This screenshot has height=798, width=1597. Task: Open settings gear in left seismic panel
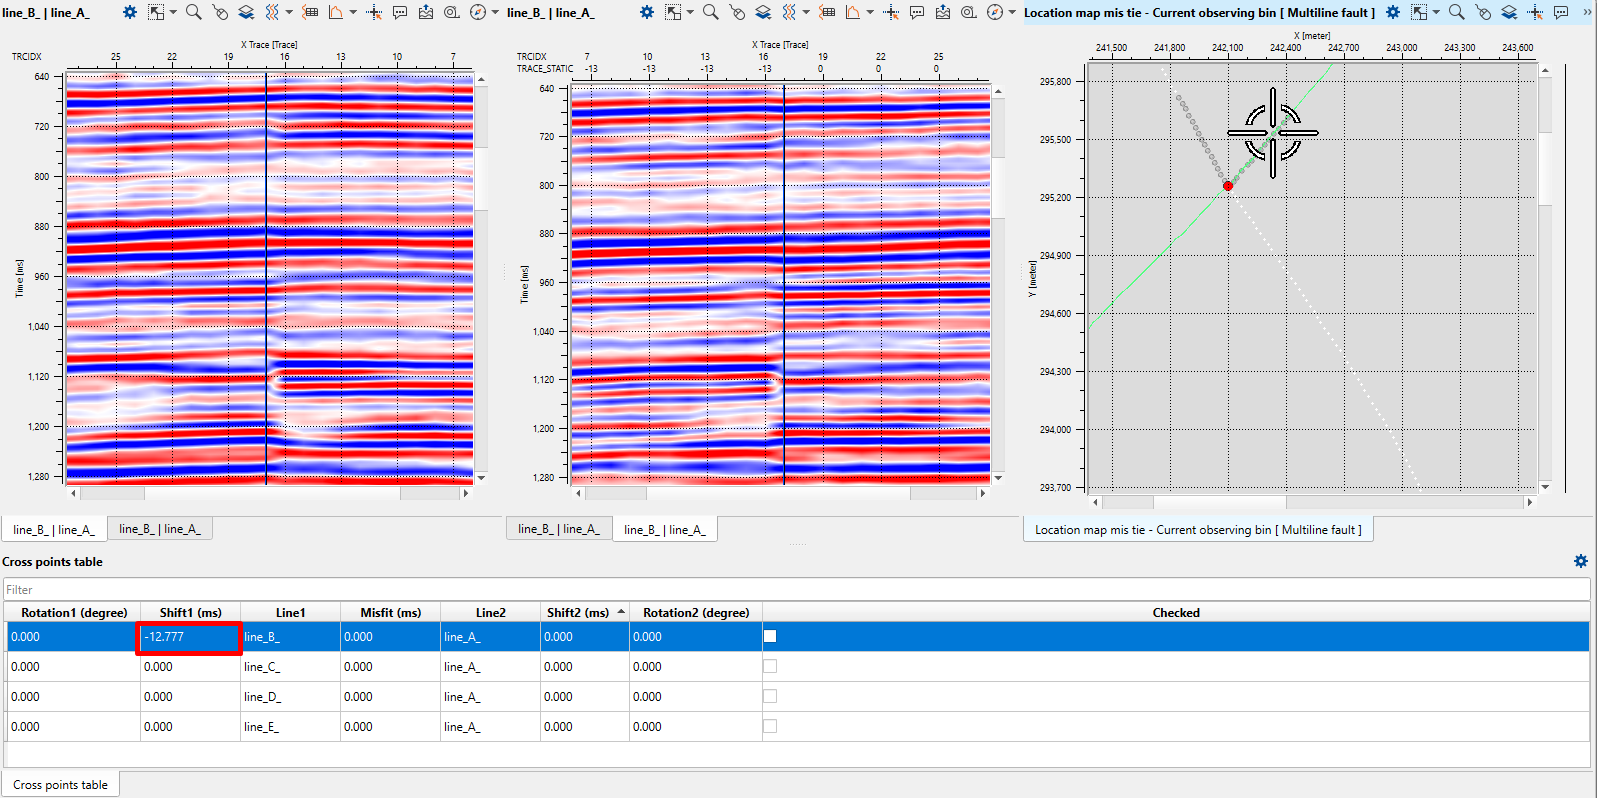[130, 12]
